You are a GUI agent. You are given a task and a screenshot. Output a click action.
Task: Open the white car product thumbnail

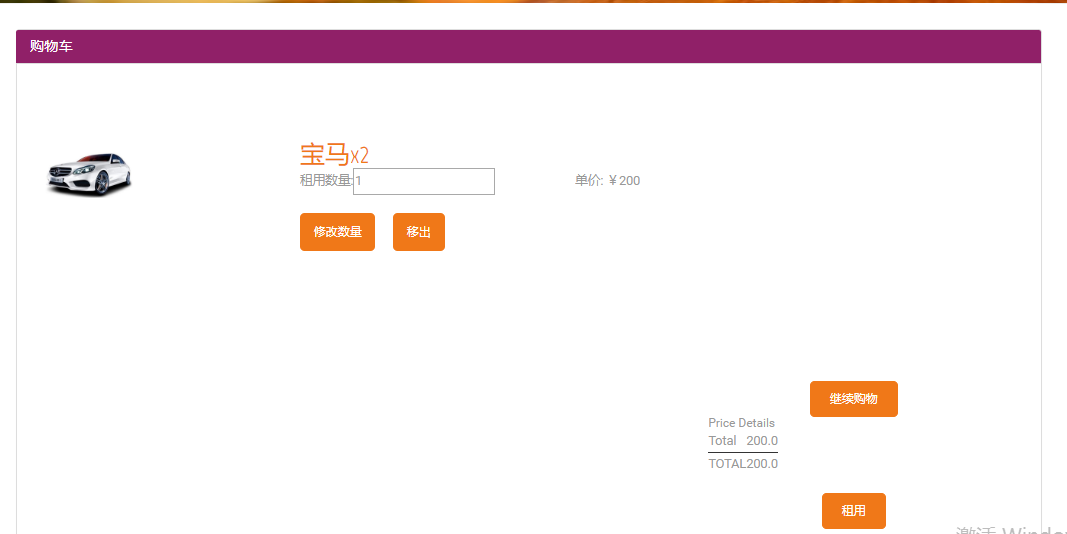pyautogui.click(x=88, y=173)
